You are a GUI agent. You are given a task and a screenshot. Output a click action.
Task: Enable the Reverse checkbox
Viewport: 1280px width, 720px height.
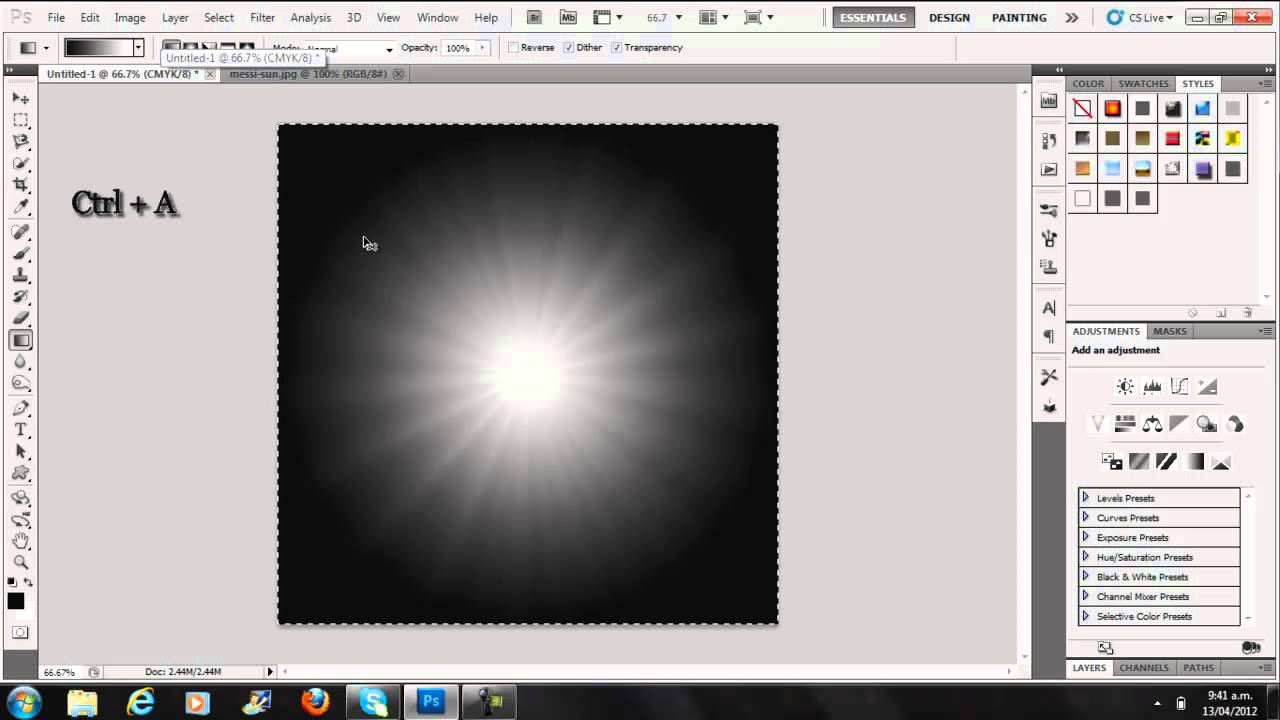pos(513,48)
